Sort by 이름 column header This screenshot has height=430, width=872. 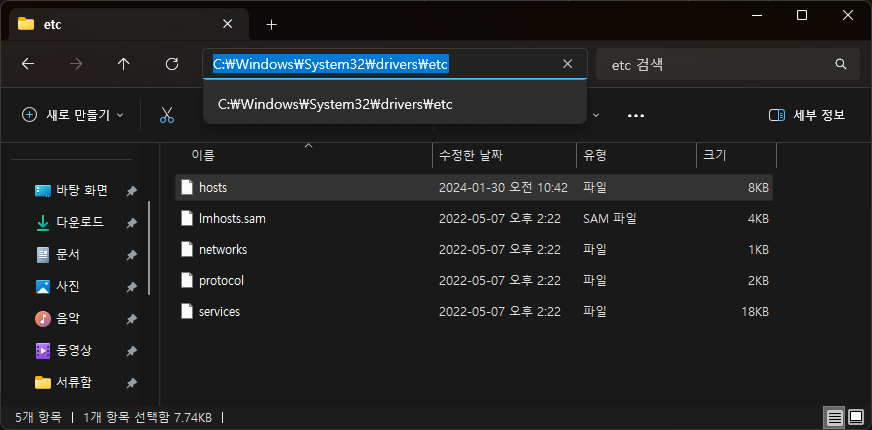pyautogui.click(x=304, y=155)
